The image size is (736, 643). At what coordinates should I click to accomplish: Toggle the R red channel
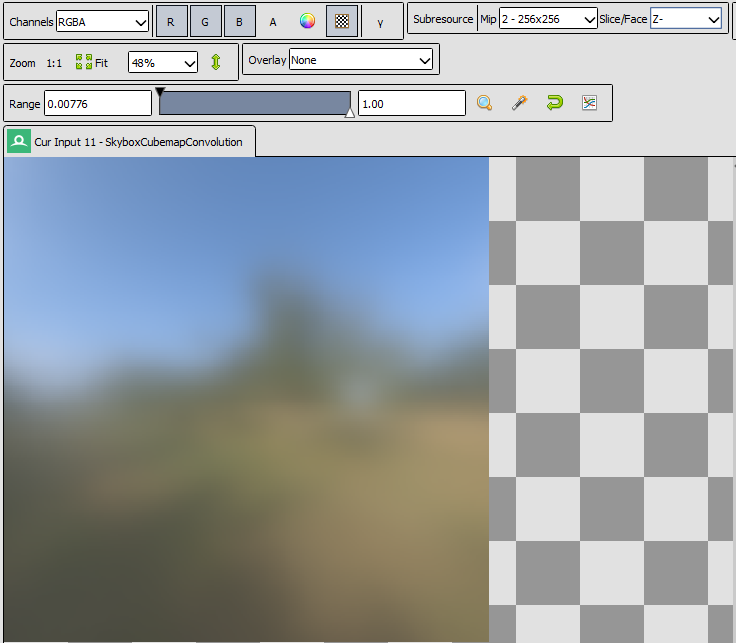tap(171, 21)
